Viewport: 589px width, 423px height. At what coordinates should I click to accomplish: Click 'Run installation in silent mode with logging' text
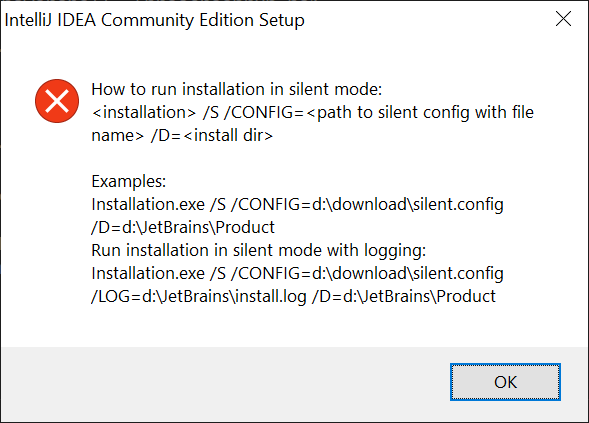(x=259, y=251)
